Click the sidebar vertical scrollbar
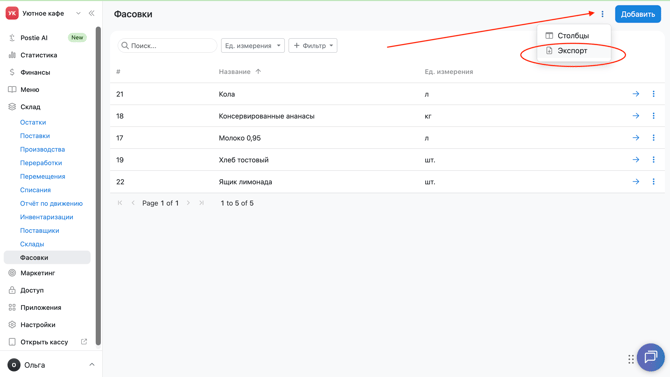The height and width of the screenshot is (377, 670). (x=98, y=186)
